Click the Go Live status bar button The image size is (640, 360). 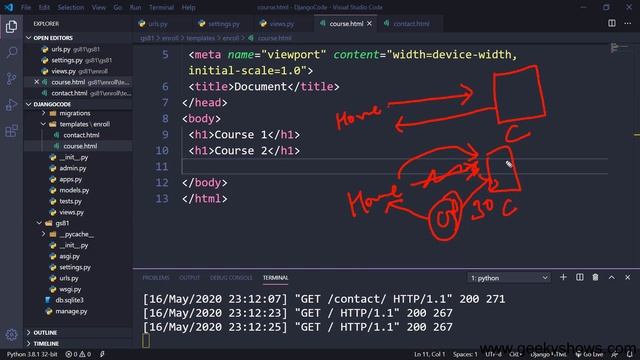click(x=589, y=354)
